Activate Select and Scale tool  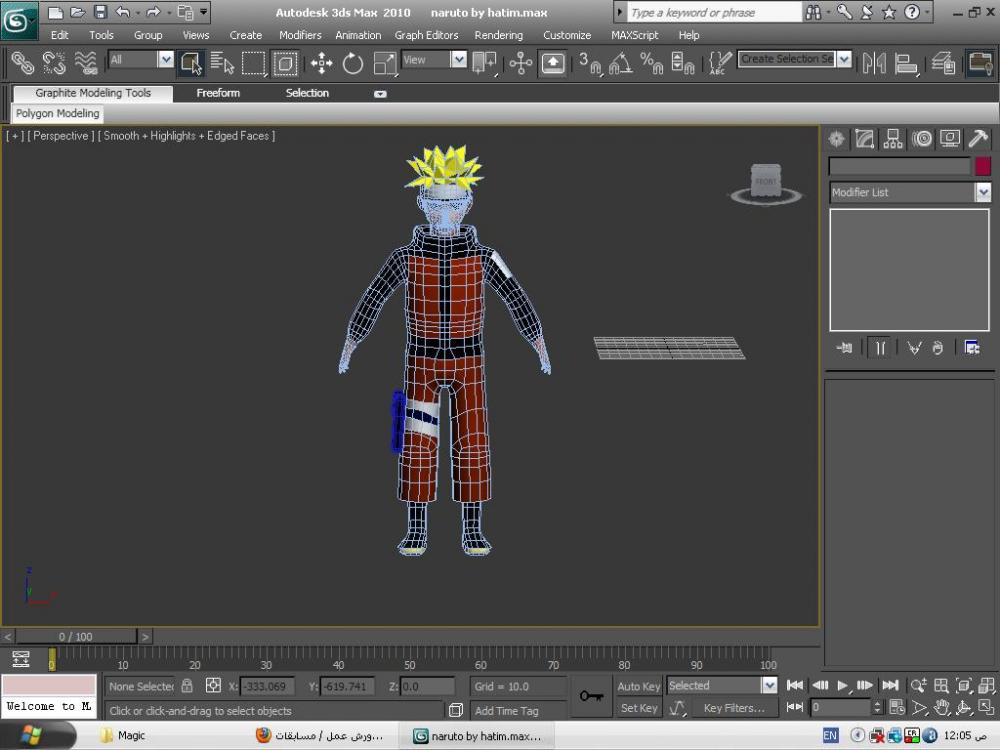pyautogui.click(x=384, y=62)
